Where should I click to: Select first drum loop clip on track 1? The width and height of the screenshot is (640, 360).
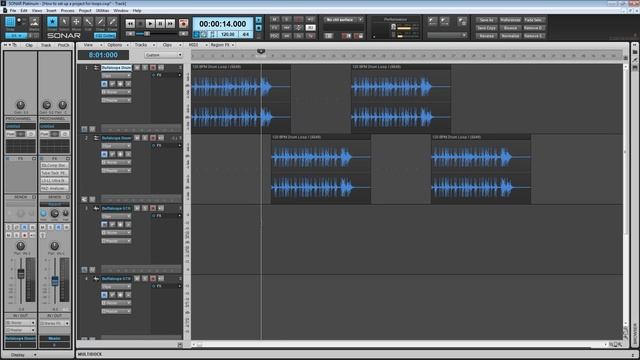241,98
